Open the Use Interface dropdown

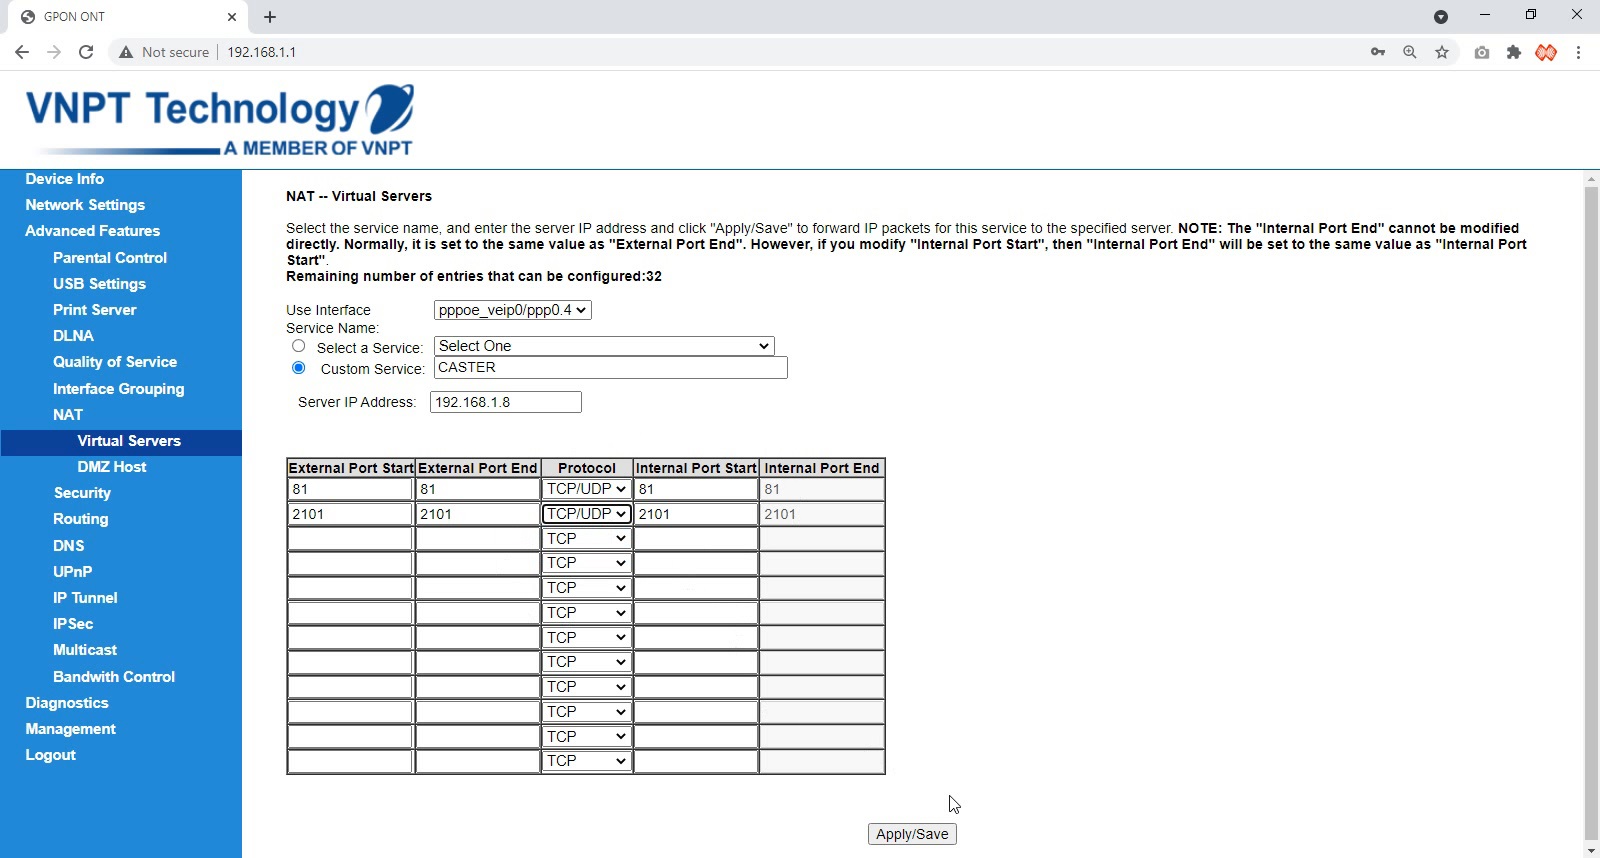512,310
